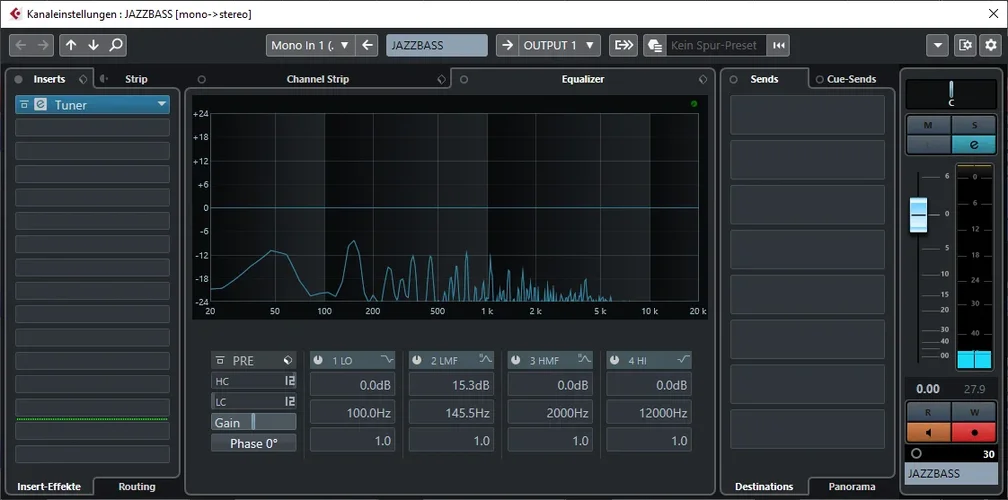The width and height of the screenshot is (1008, 500).
Task: Click the record enable button
Action: pos(975,433)
